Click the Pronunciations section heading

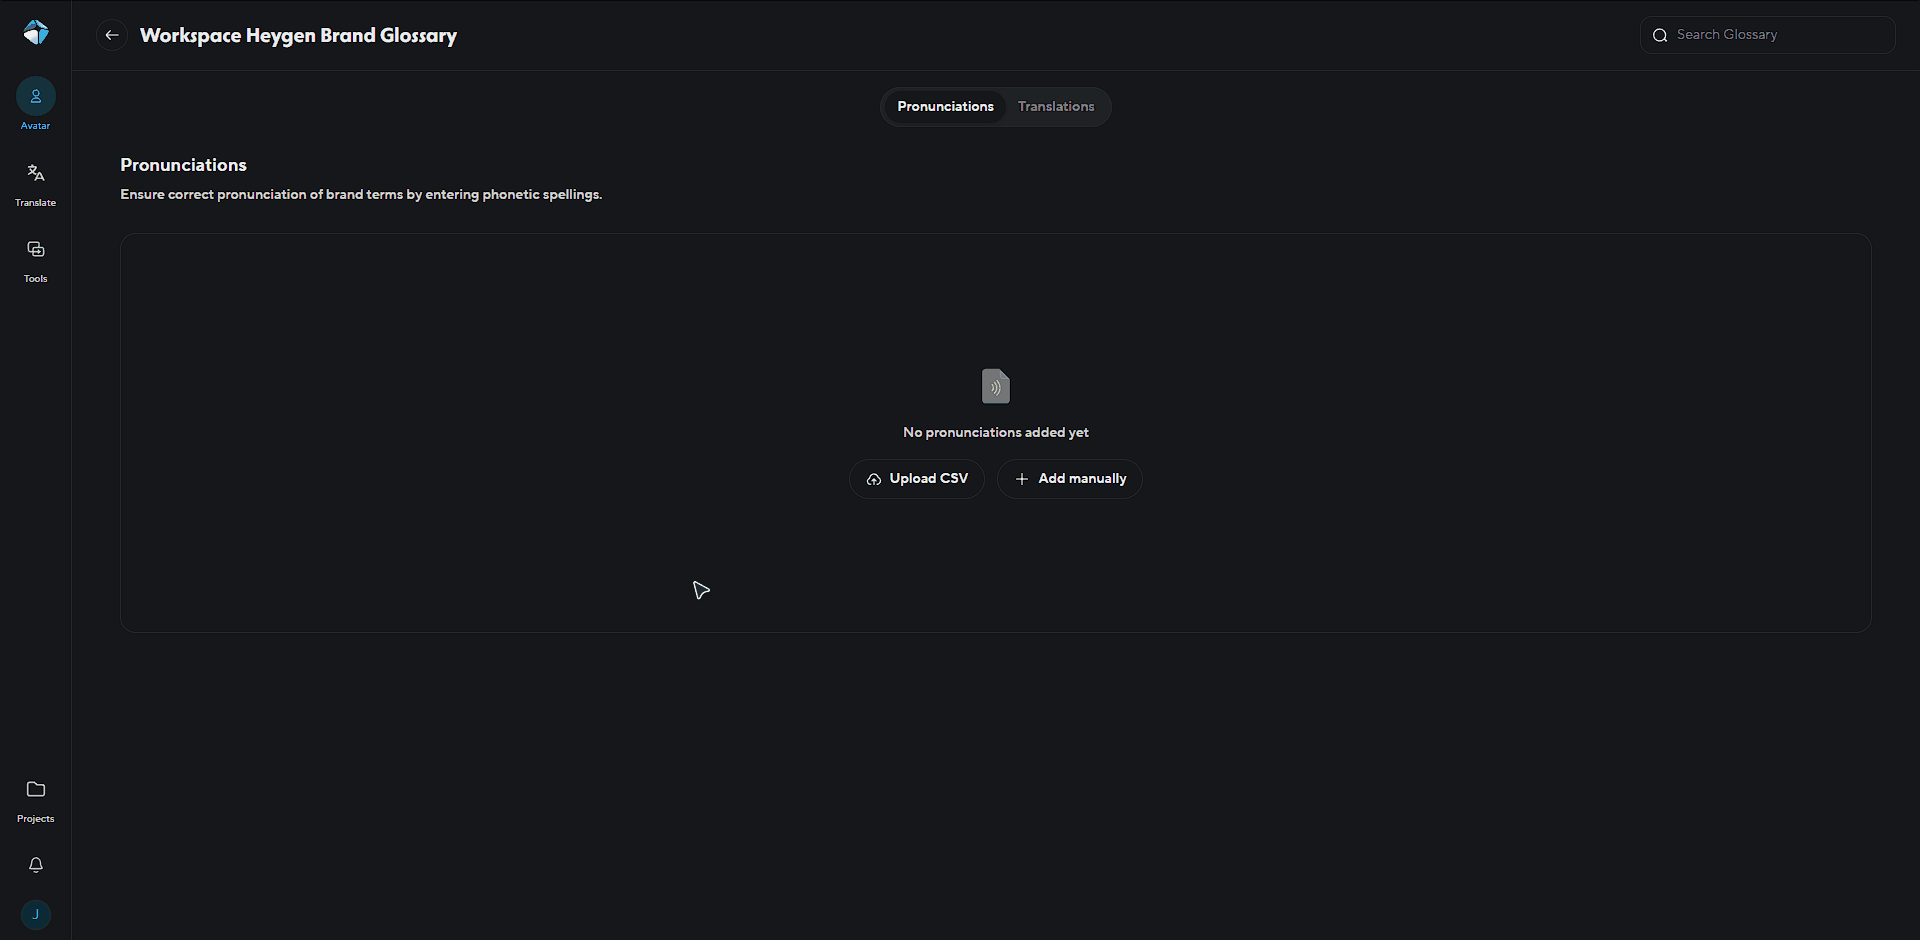click(184, 165)
